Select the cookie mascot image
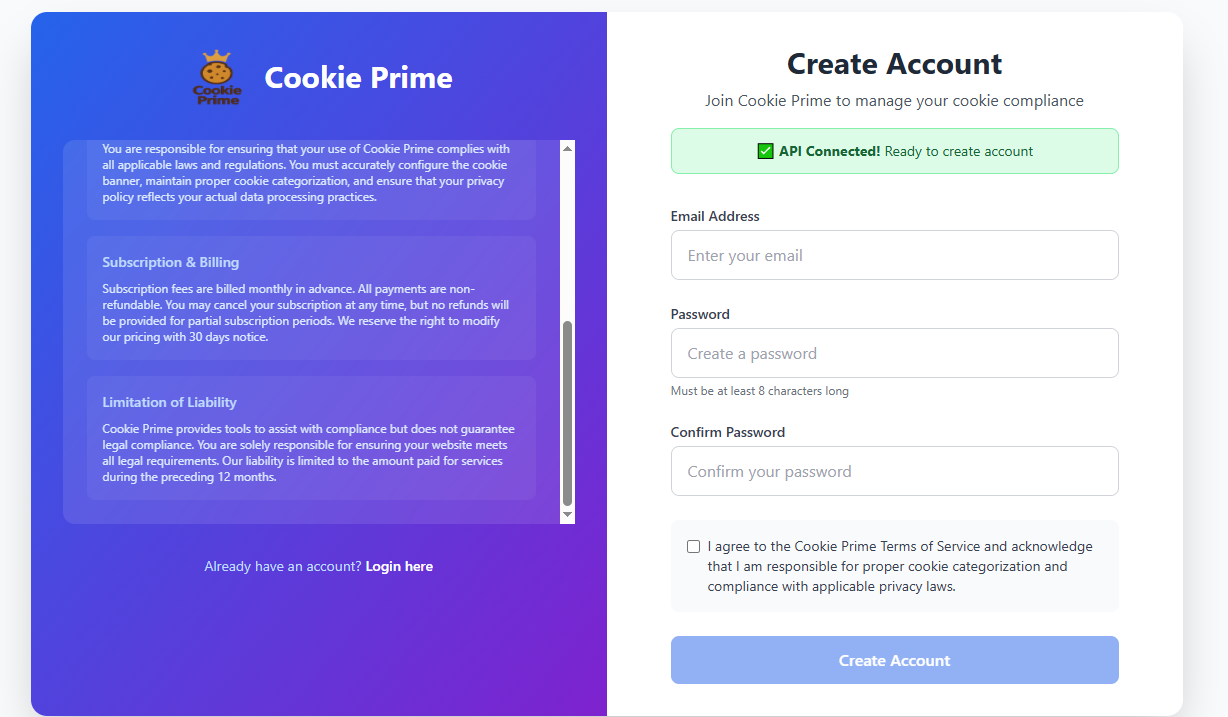 [x=217, y=76]
